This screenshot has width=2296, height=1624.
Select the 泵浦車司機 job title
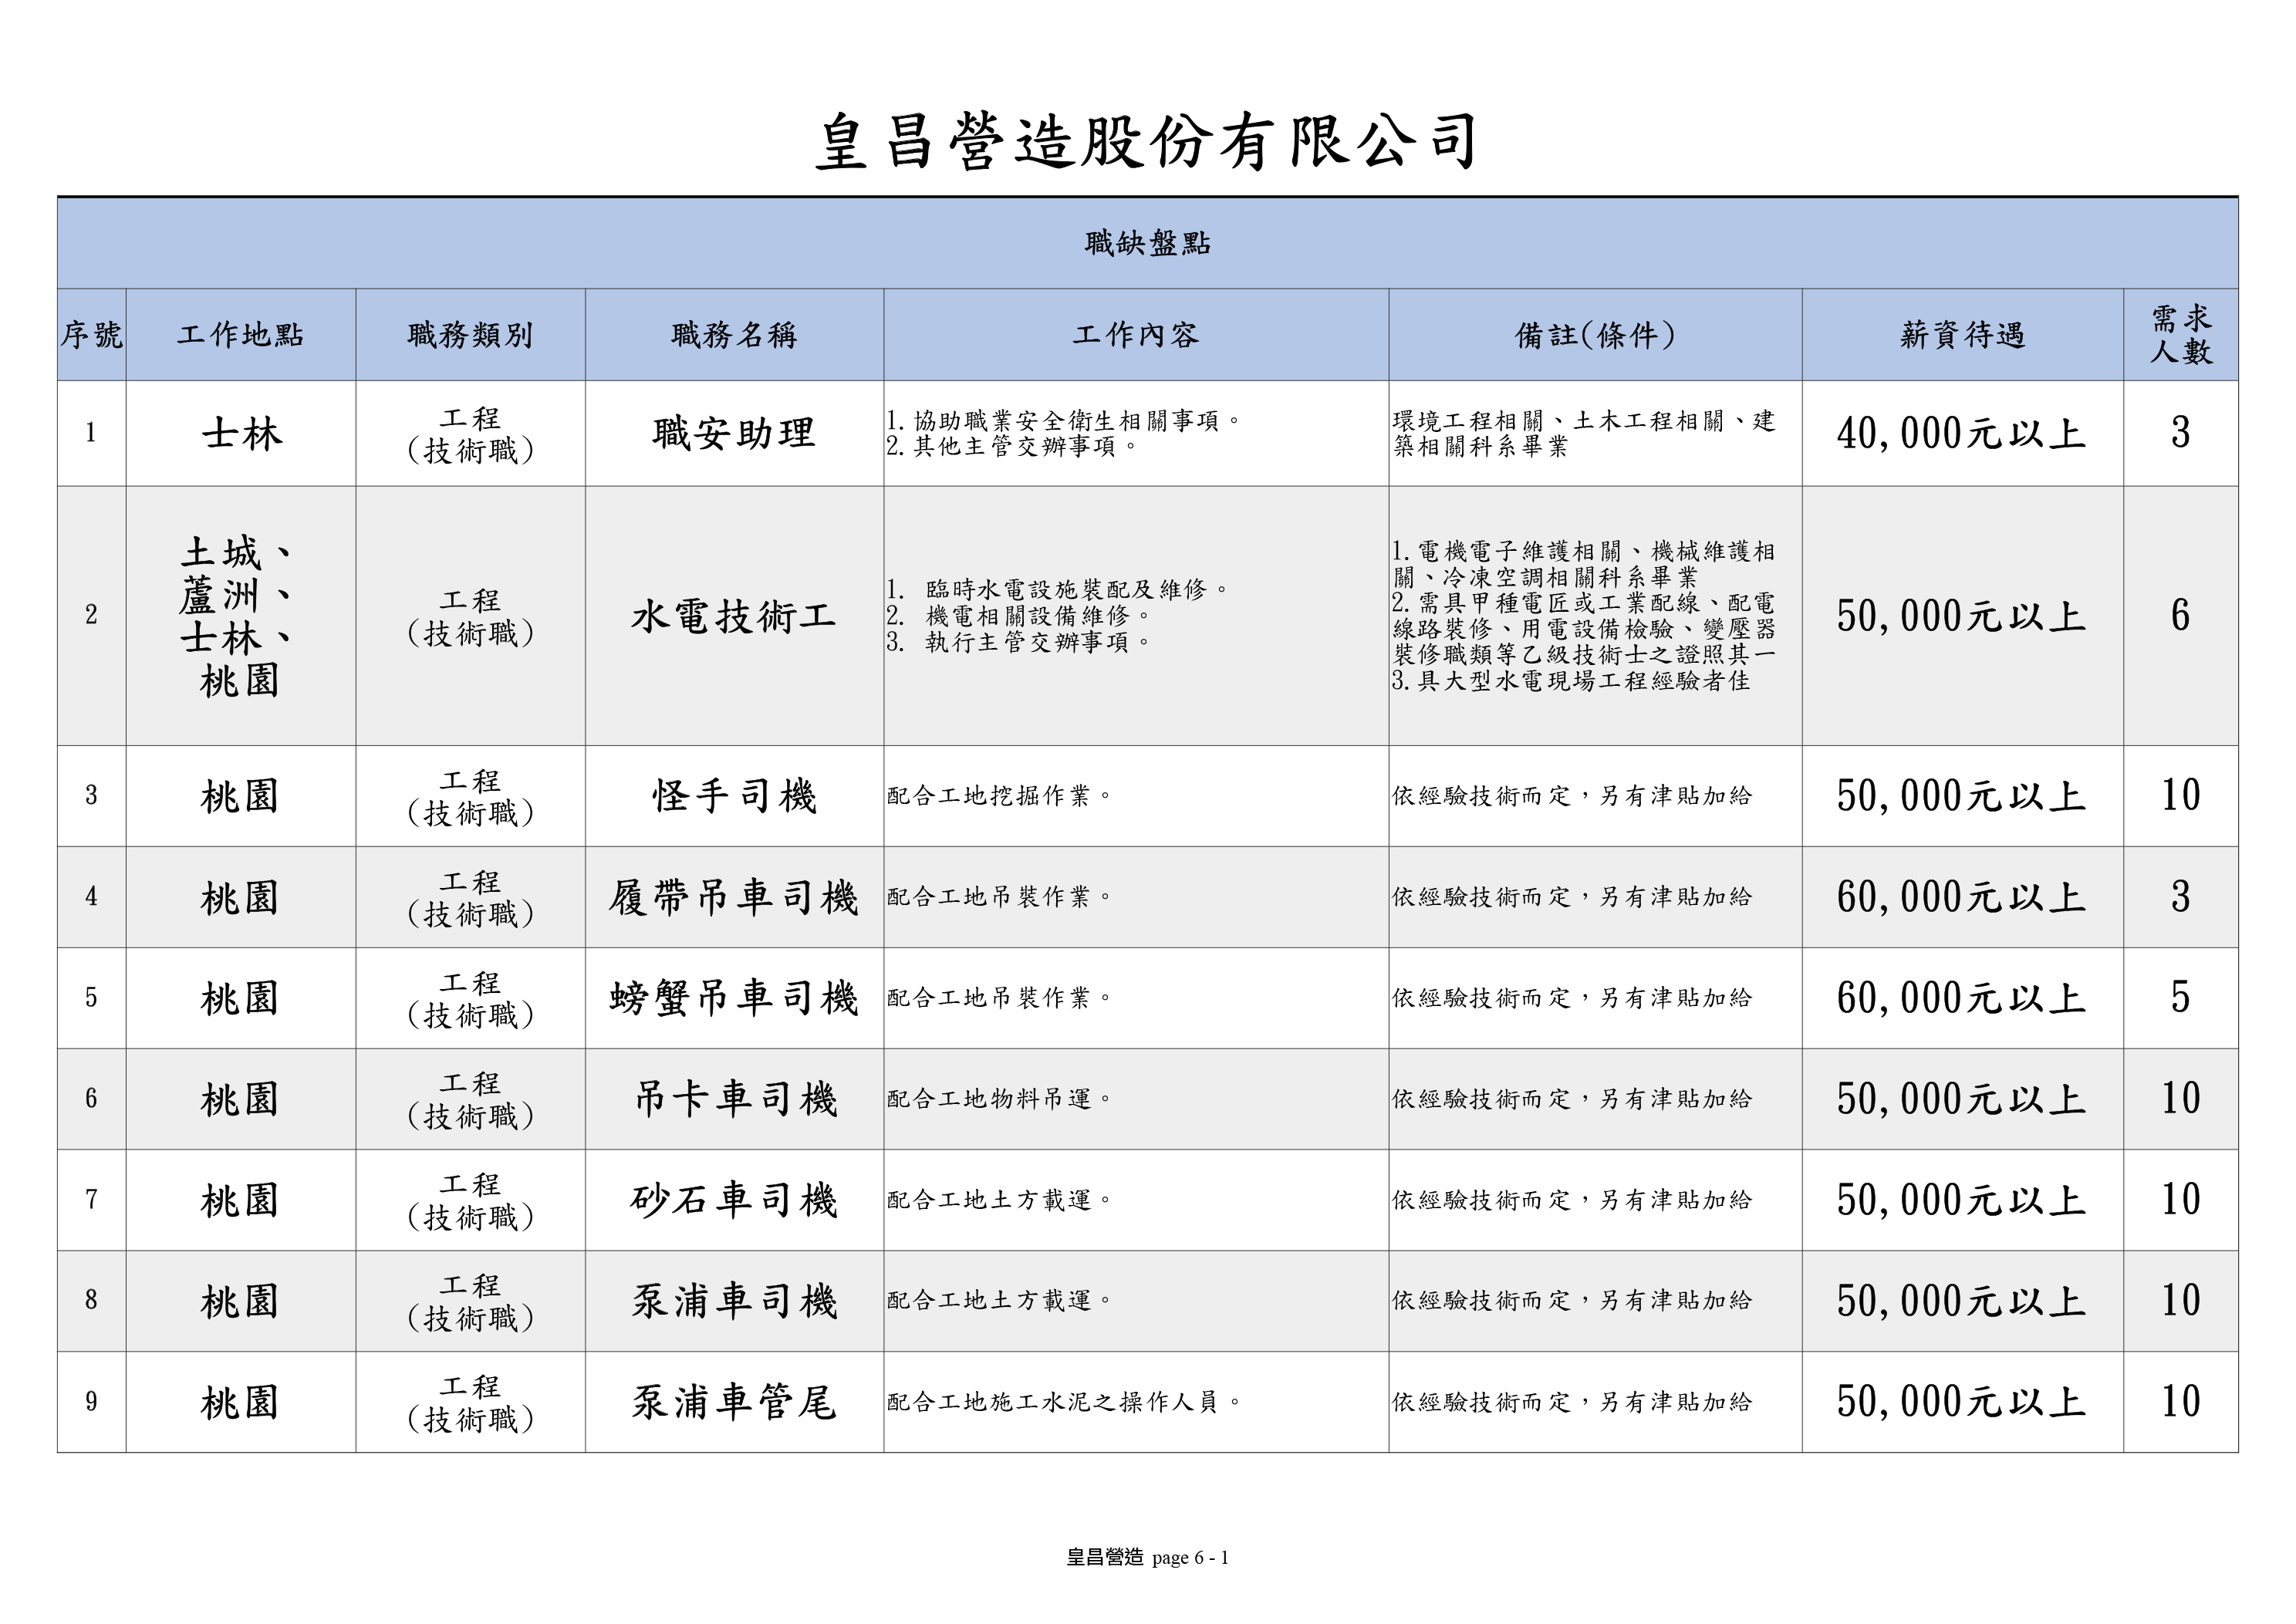(734, 1302)
